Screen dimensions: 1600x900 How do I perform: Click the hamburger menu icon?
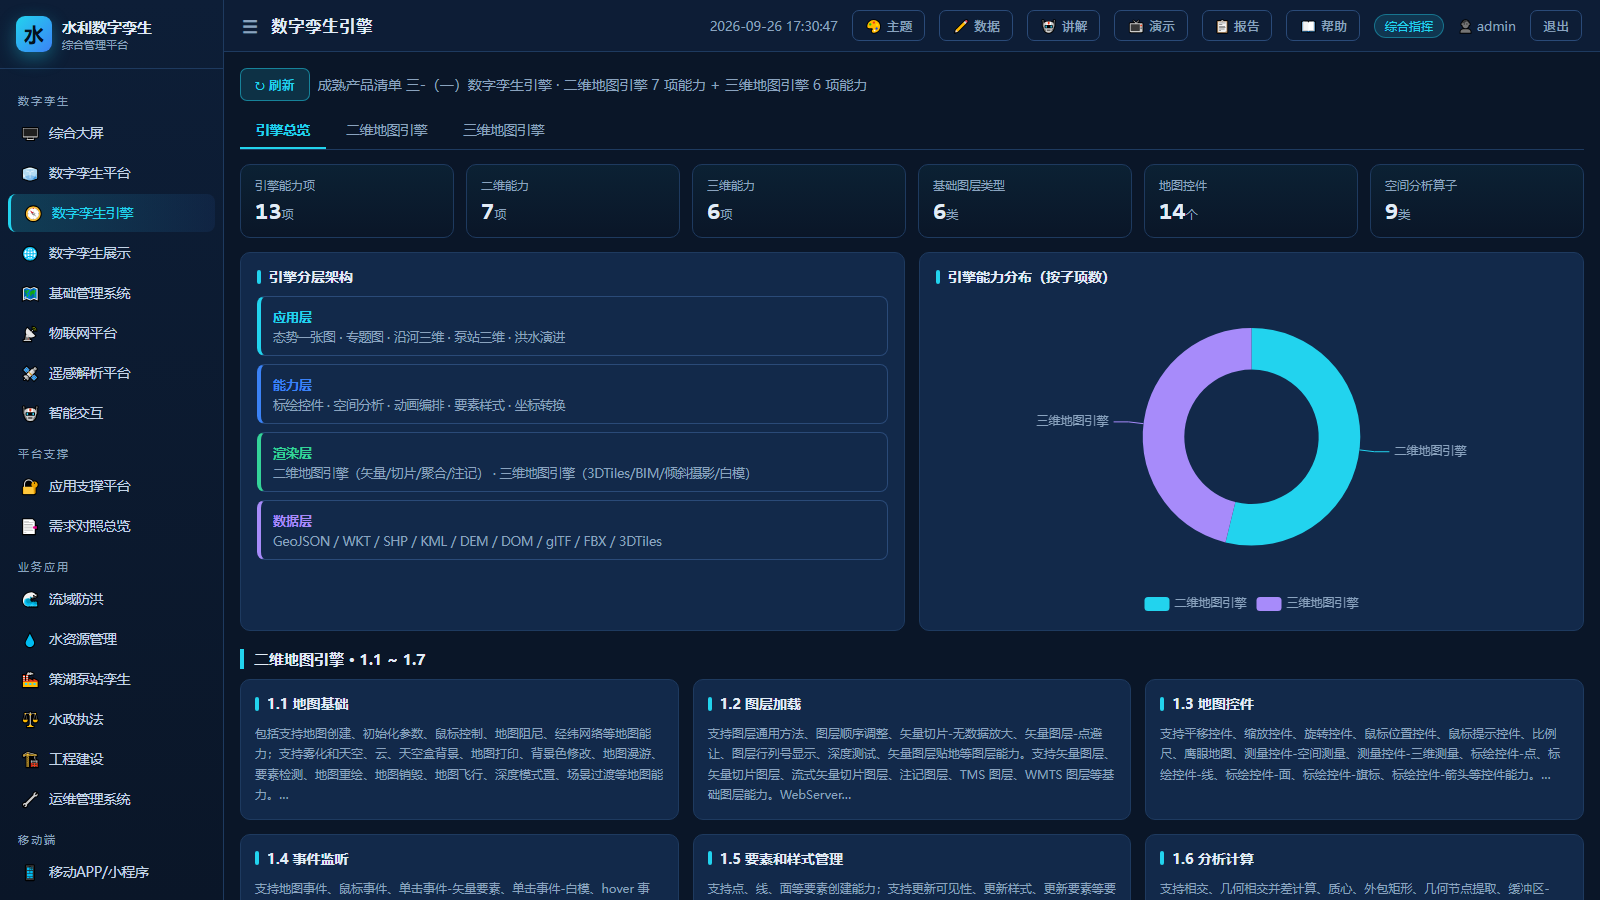pyautogui.click(x=250, y=27)
